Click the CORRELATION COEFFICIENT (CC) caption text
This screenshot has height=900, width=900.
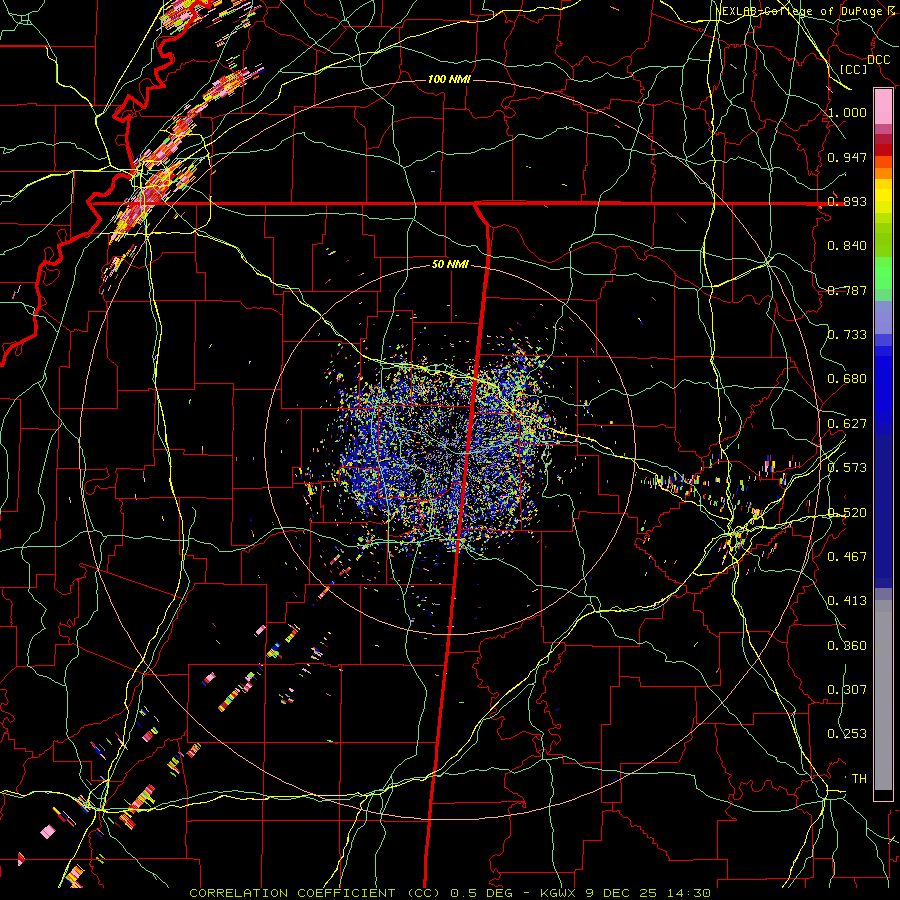(x=316, y=893)
